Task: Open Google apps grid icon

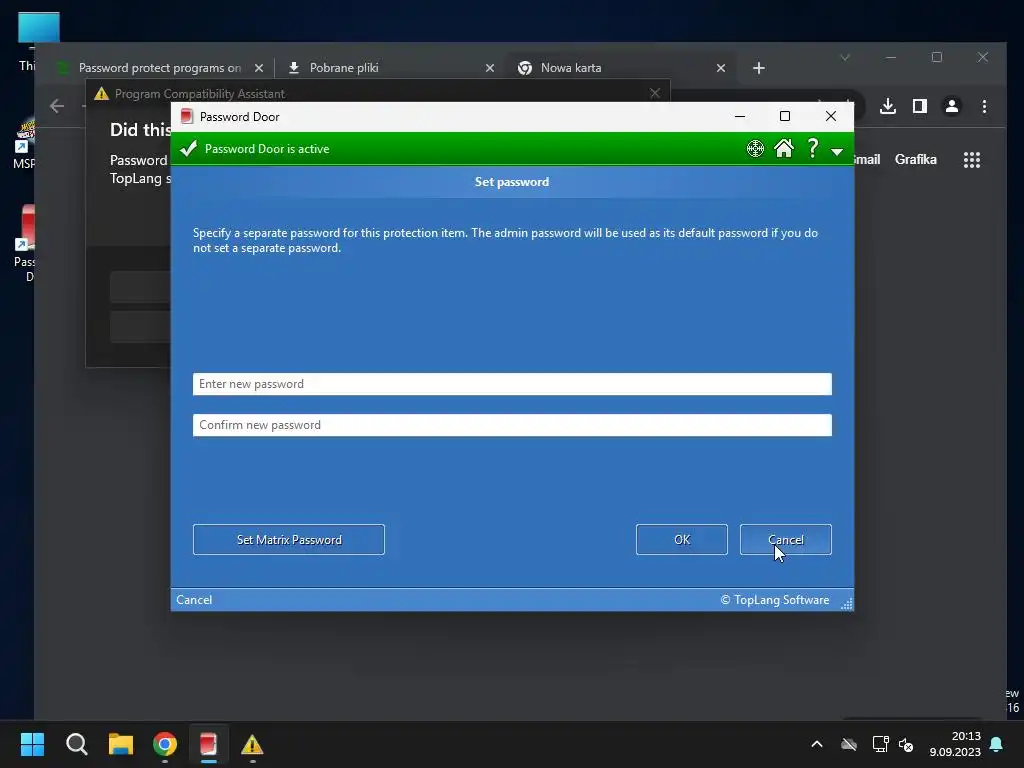Action: pyautogui.click(x=972, y=160)
